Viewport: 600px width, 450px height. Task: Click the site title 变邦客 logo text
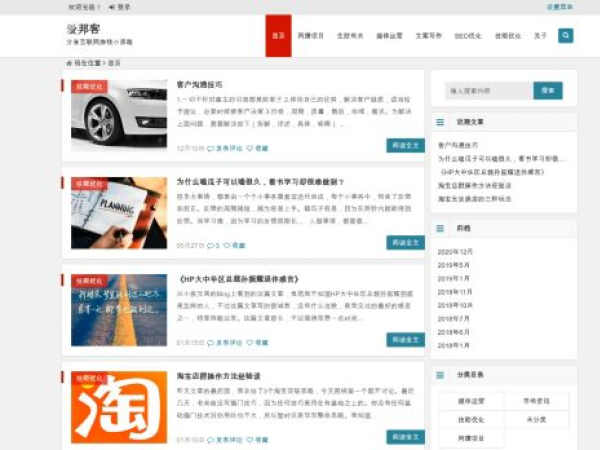point(83,29)
